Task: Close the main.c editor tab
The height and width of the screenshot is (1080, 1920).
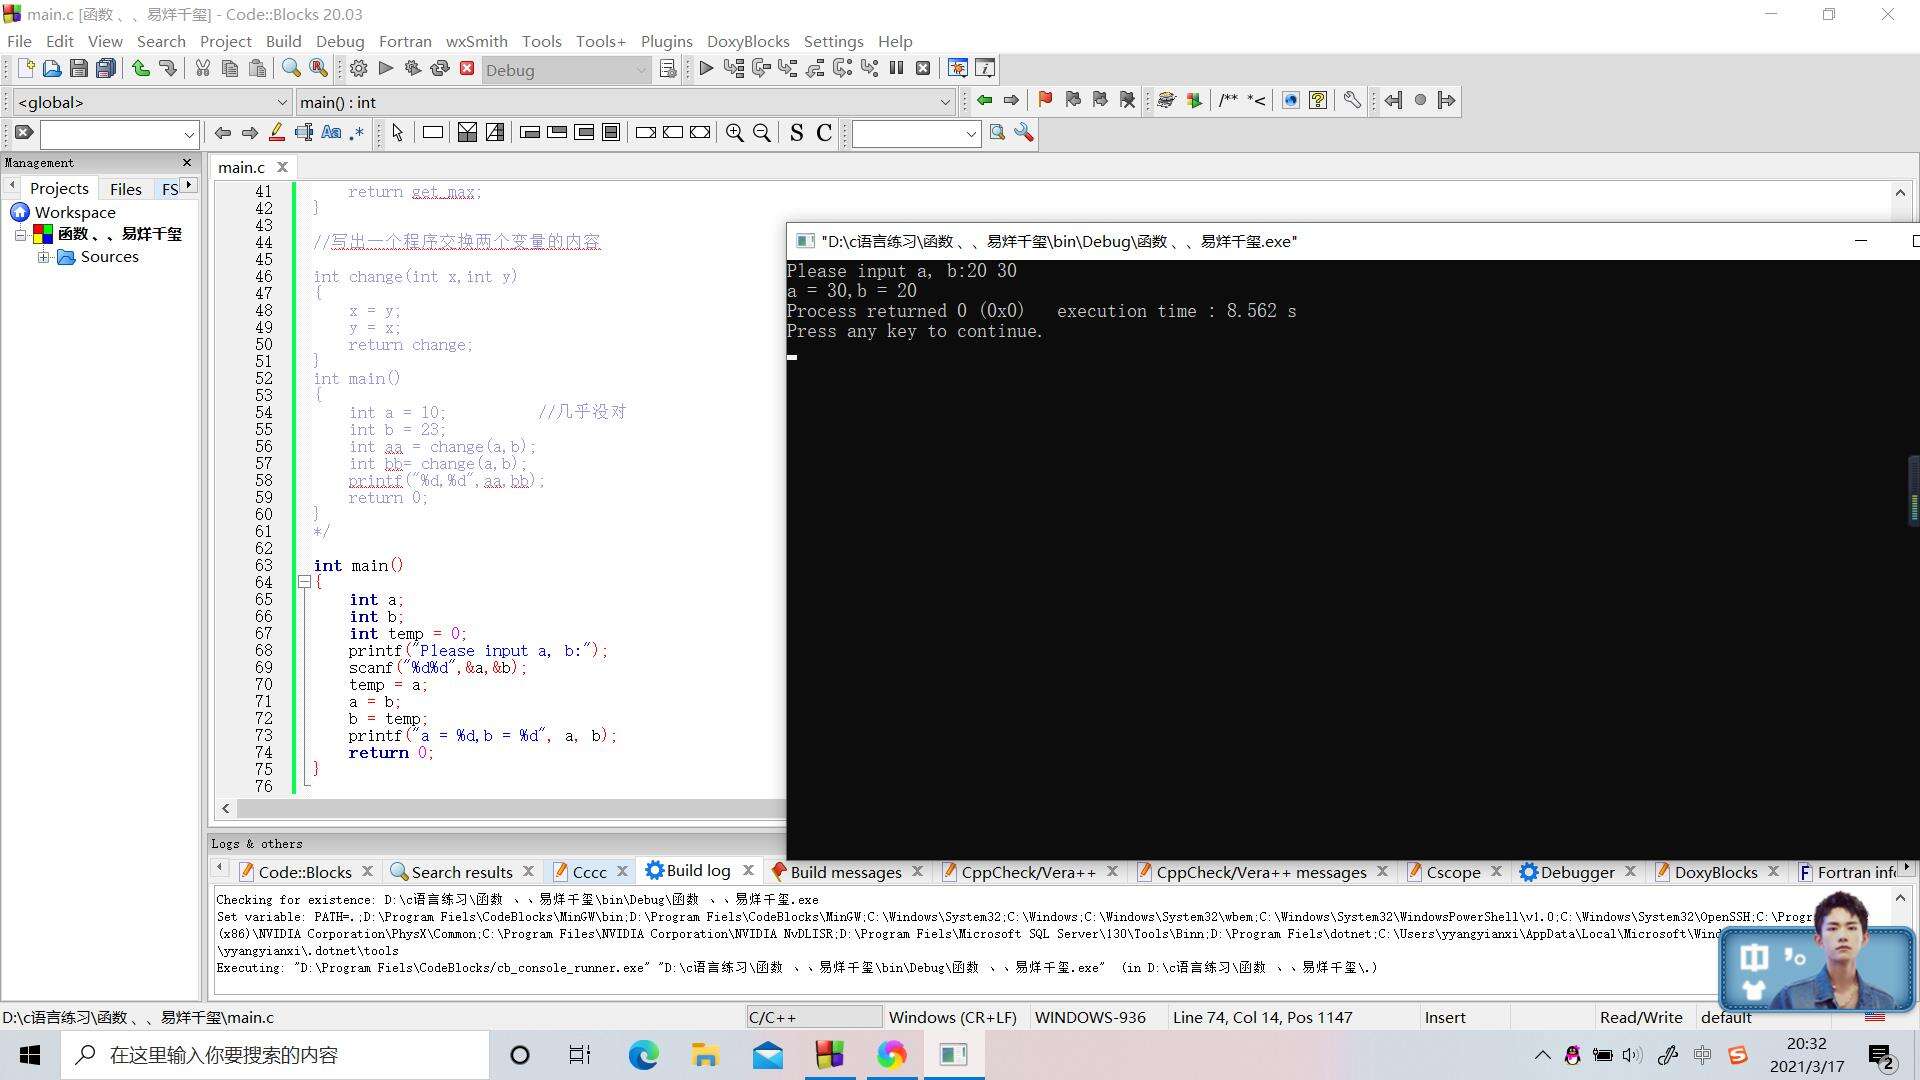Action: [282, 167]
